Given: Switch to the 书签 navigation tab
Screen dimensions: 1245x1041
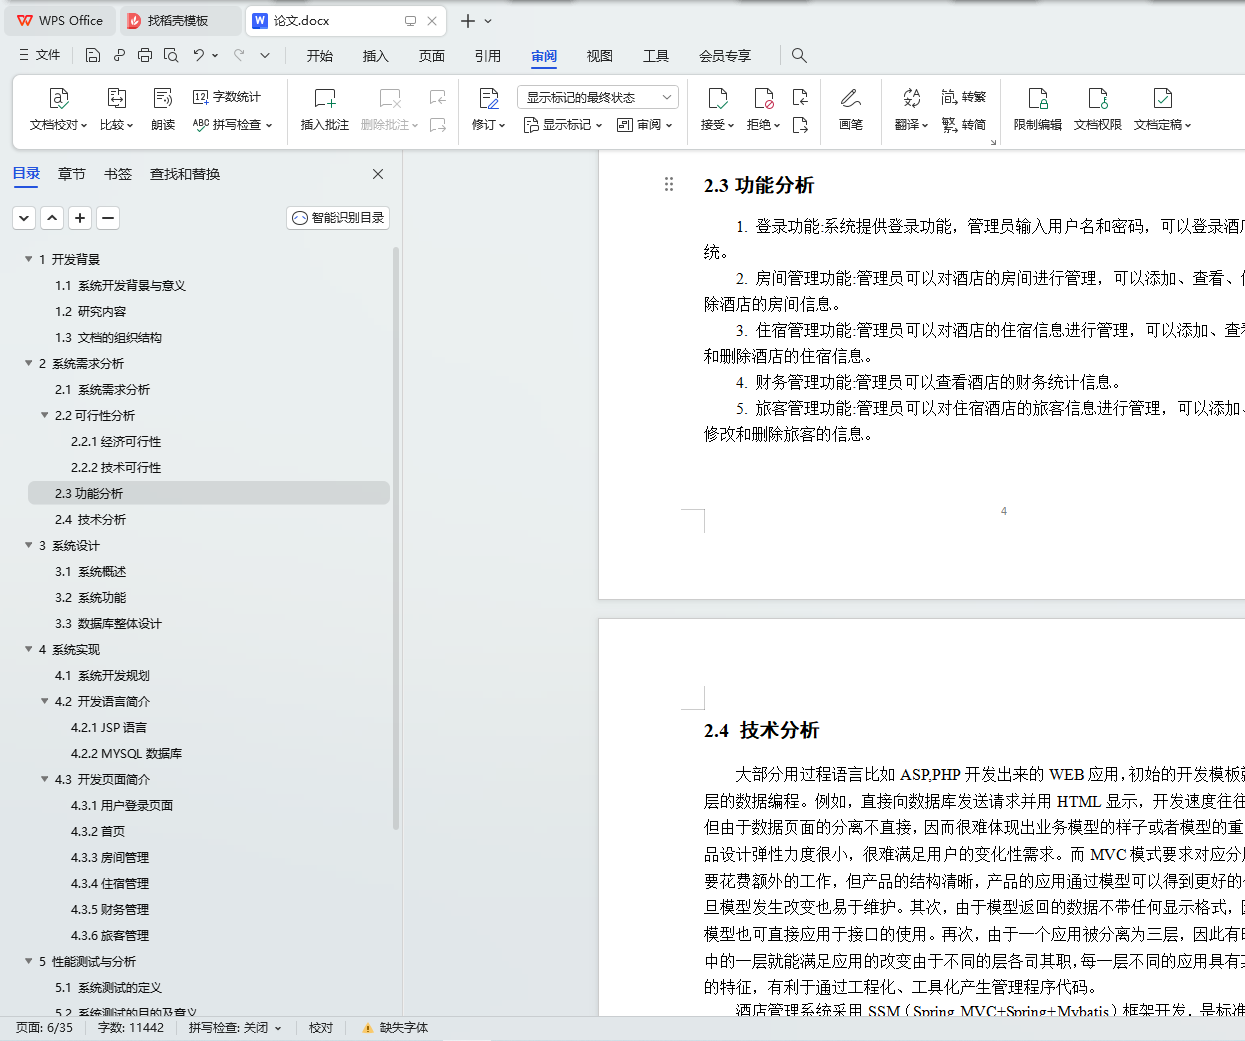Looking at the screenshot, I should click(x=118, y=174).
